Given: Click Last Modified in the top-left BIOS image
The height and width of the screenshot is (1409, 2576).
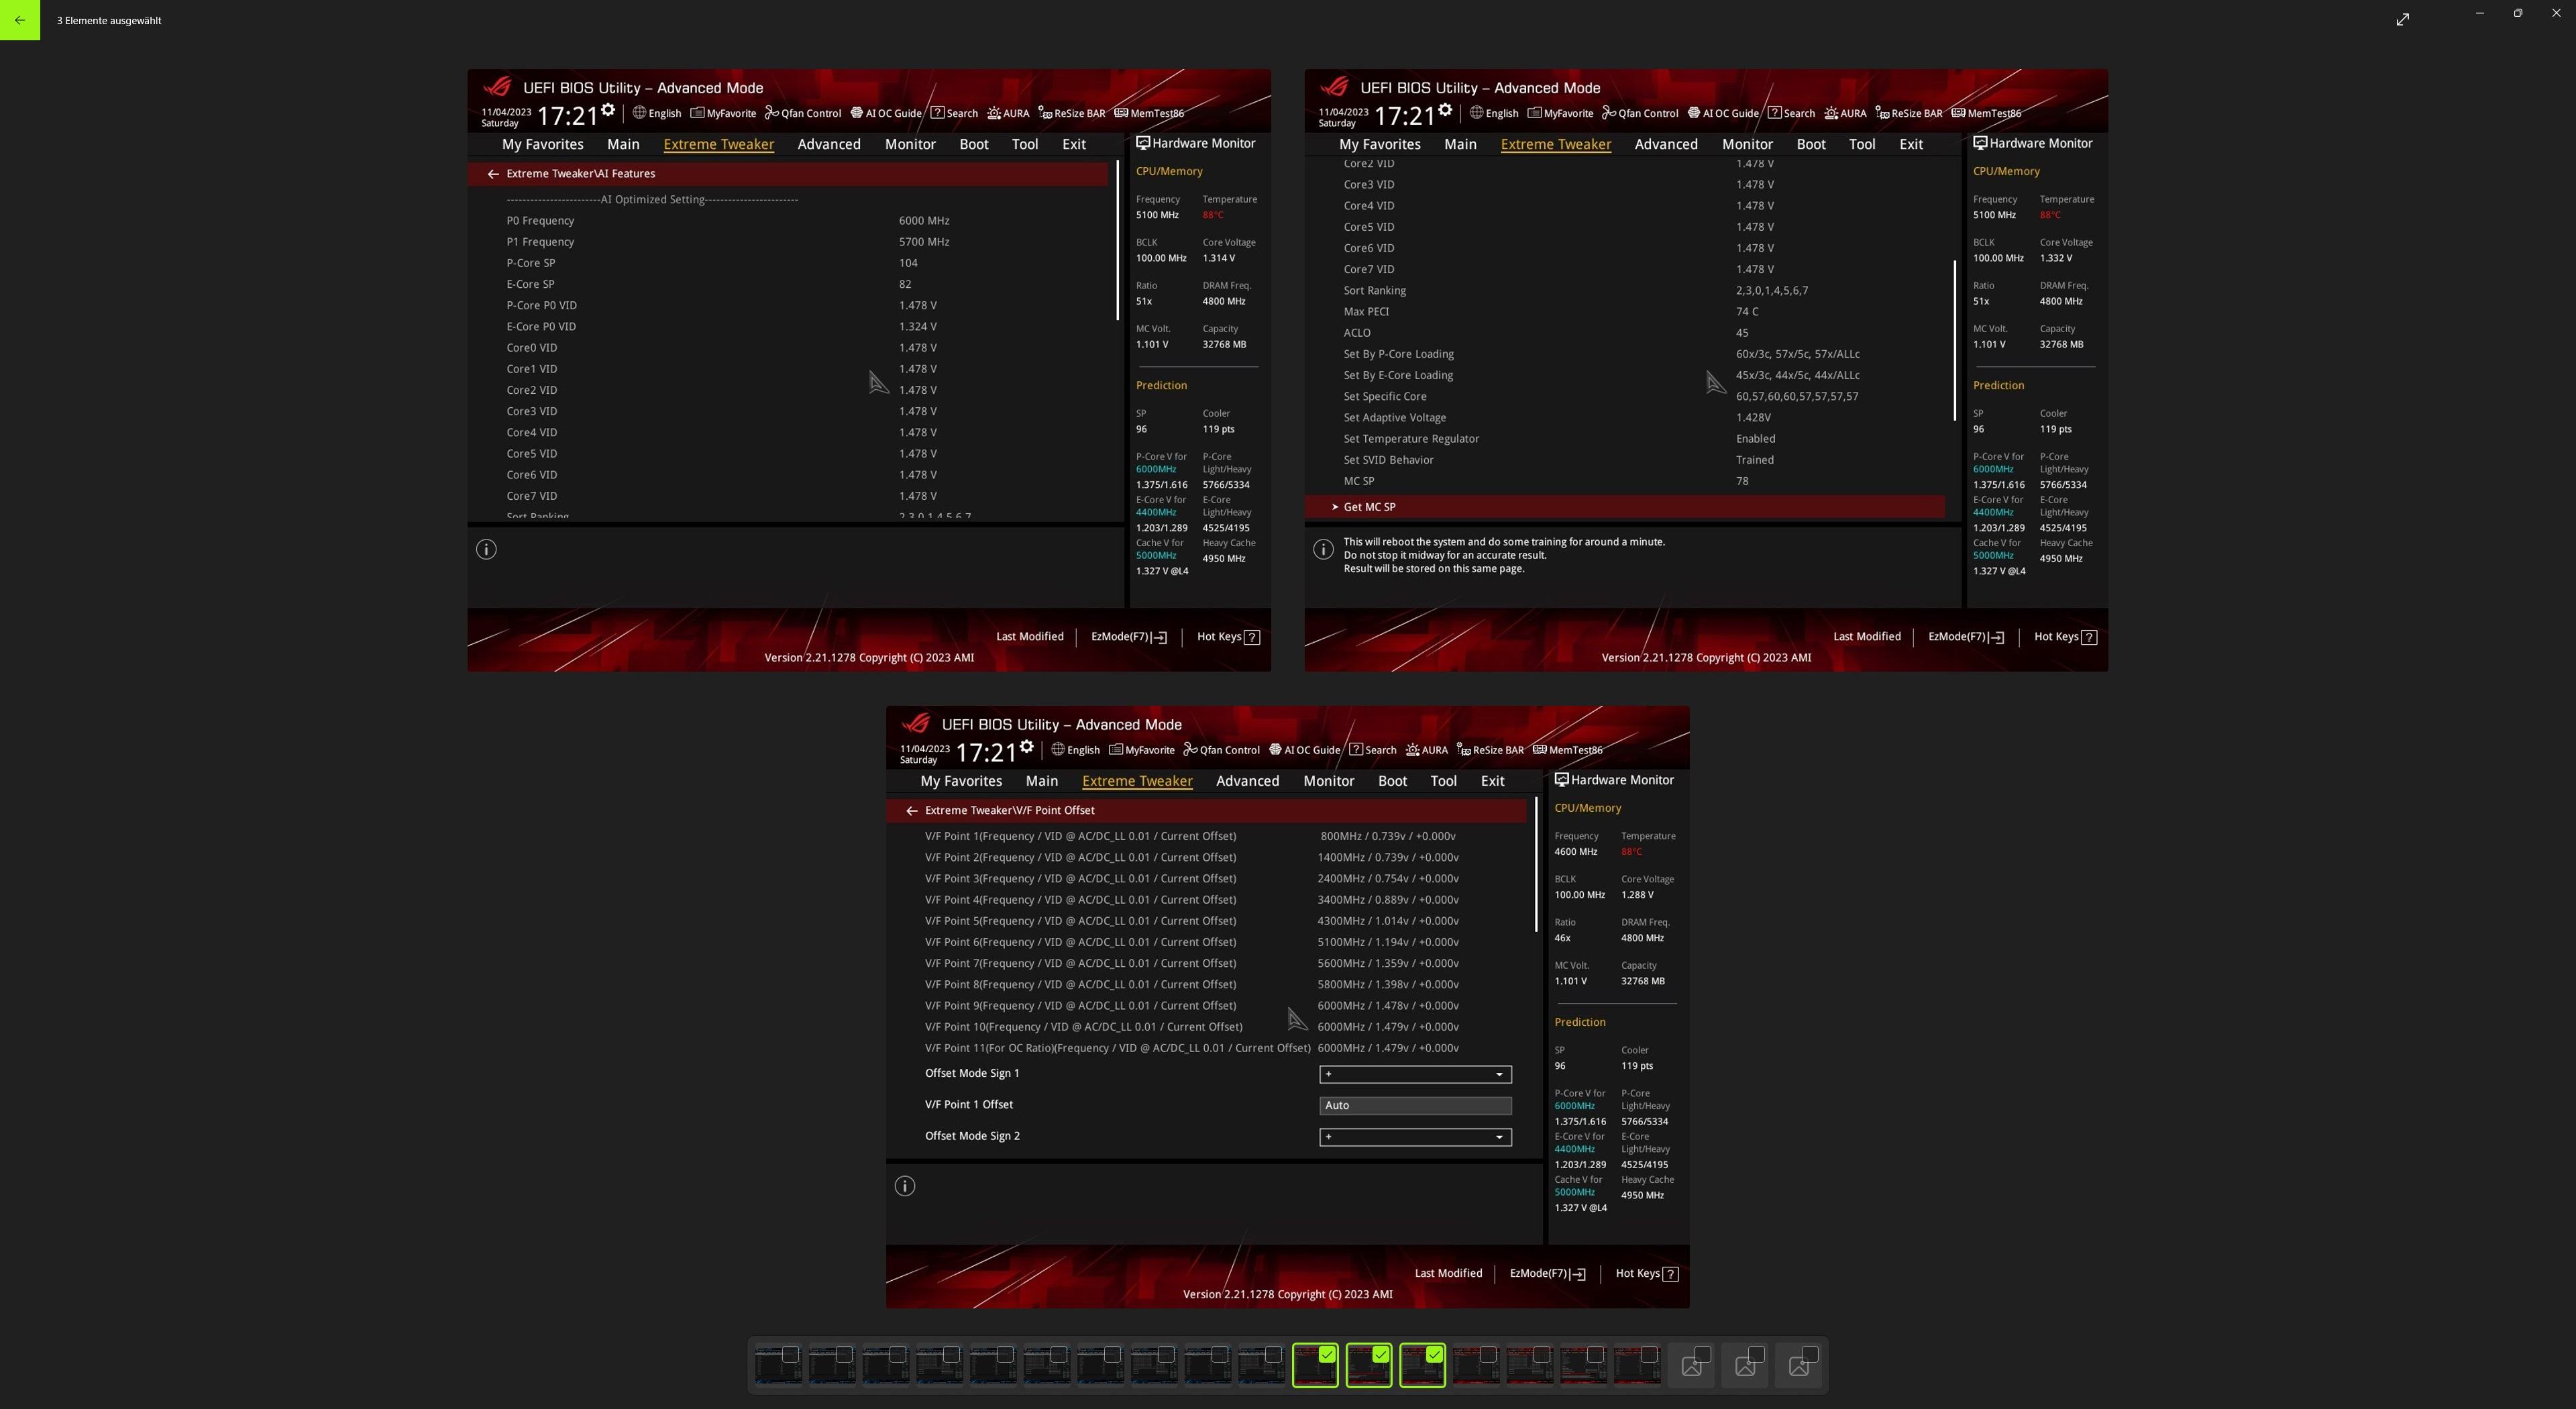Looking at the screenshot, I should click(x=1029, y=636).
